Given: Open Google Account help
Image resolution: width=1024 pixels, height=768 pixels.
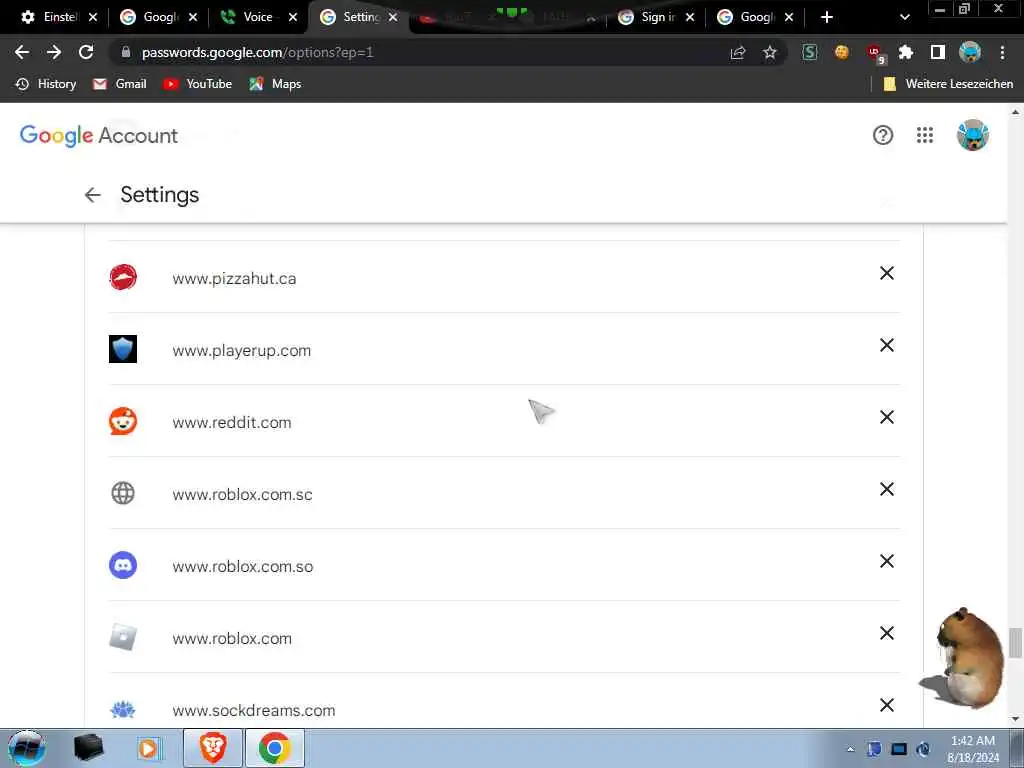Looking at the screenshot, I should [883, 135].
